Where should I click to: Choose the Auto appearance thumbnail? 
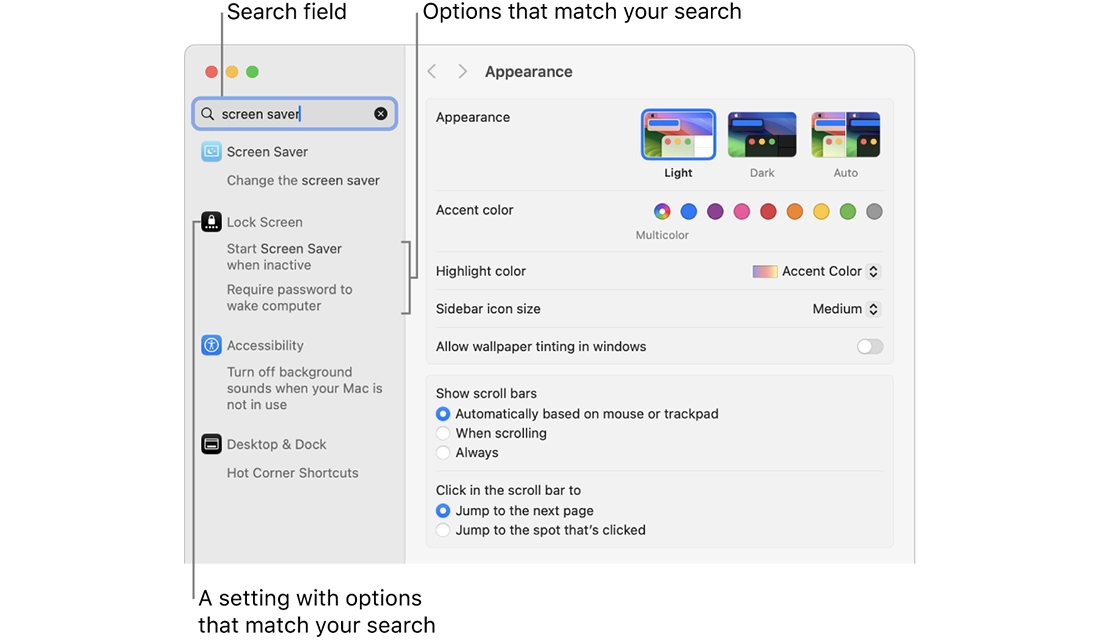(x=846, y=135)
